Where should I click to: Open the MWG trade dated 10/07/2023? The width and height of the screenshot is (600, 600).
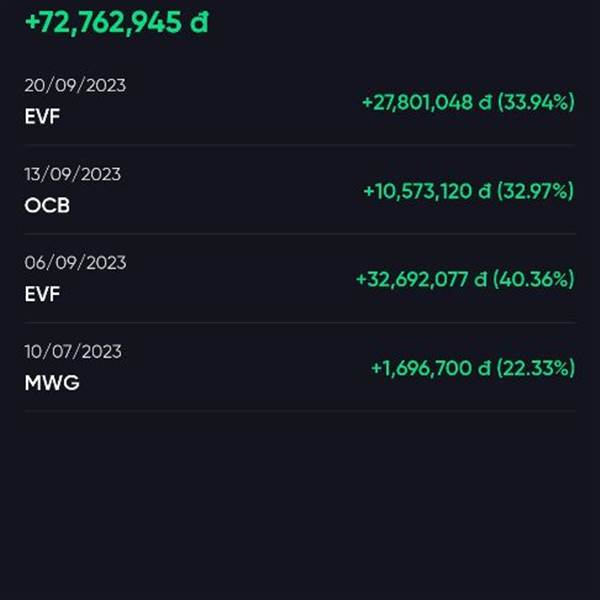click(300, 367)
